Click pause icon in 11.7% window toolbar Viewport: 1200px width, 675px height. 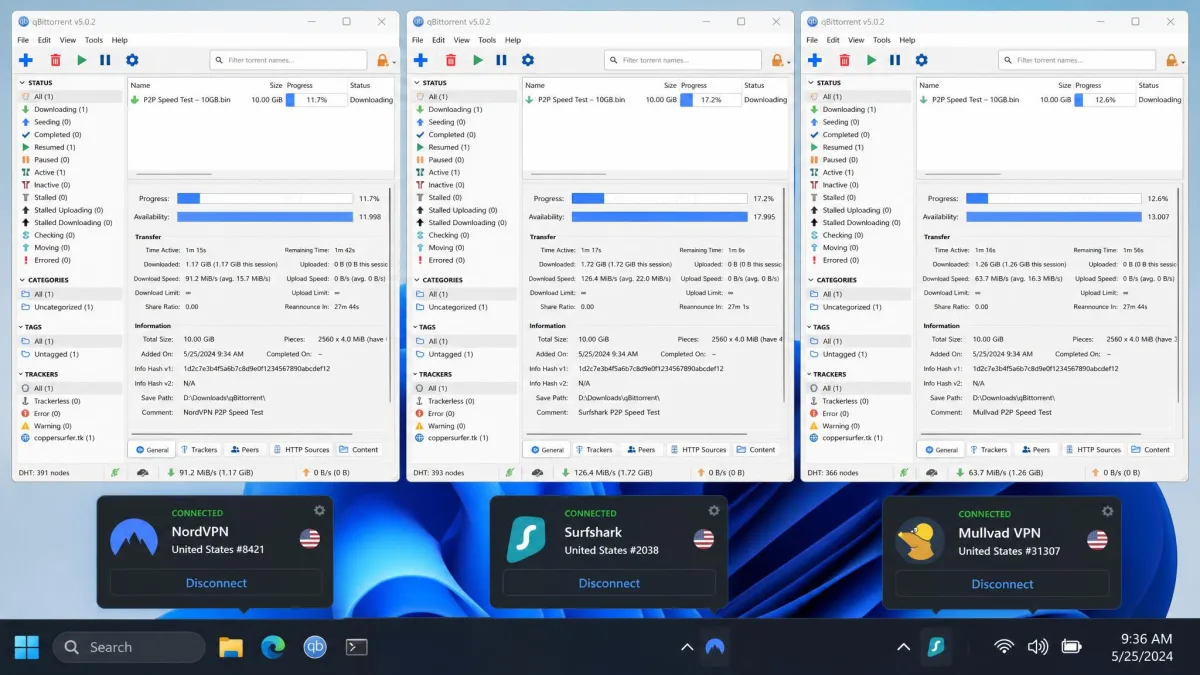(x=106, y=60)
